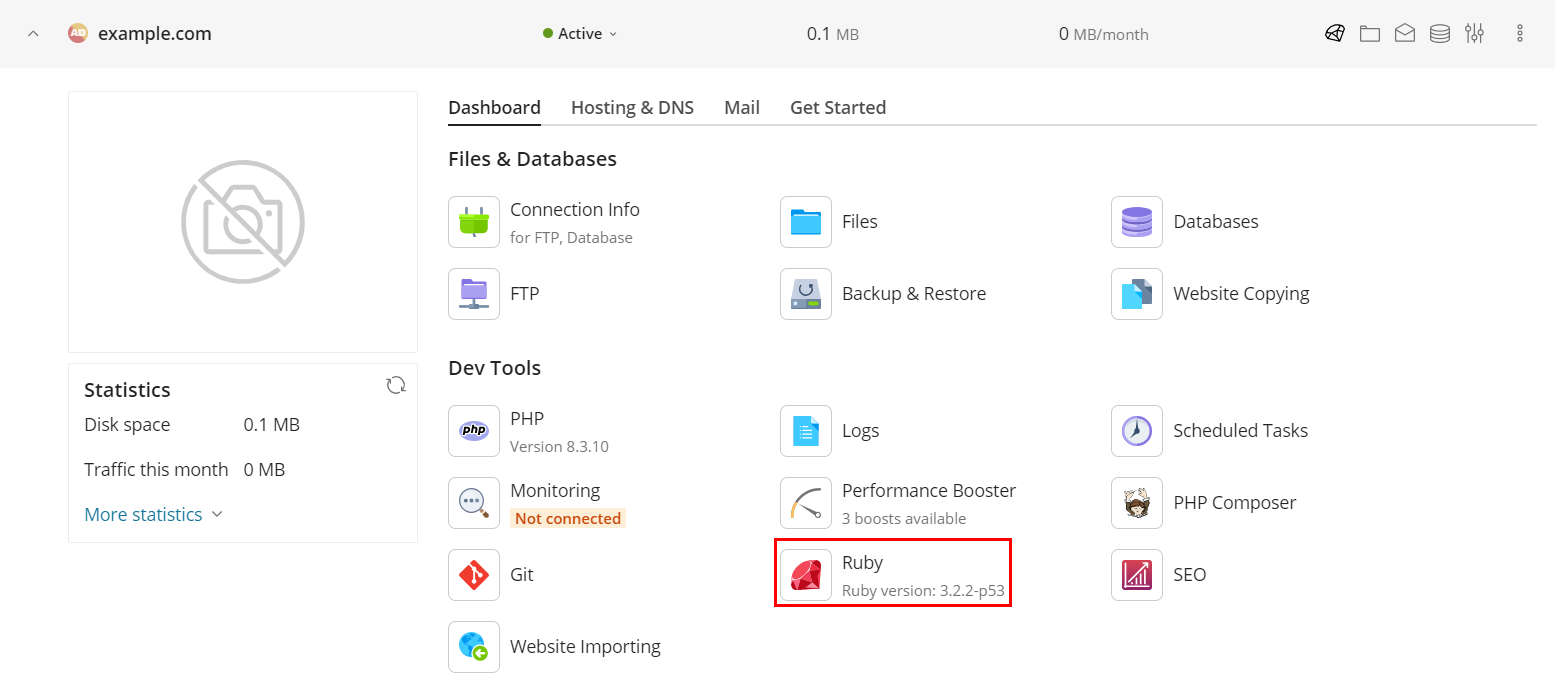Click the Performance Booster gauge icon
1555x696 pixels.
click(x=806, y=503)
